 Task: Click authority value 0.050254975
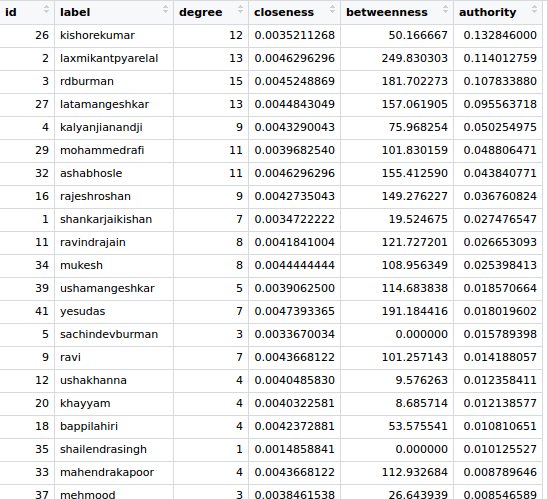pos(500,127)
